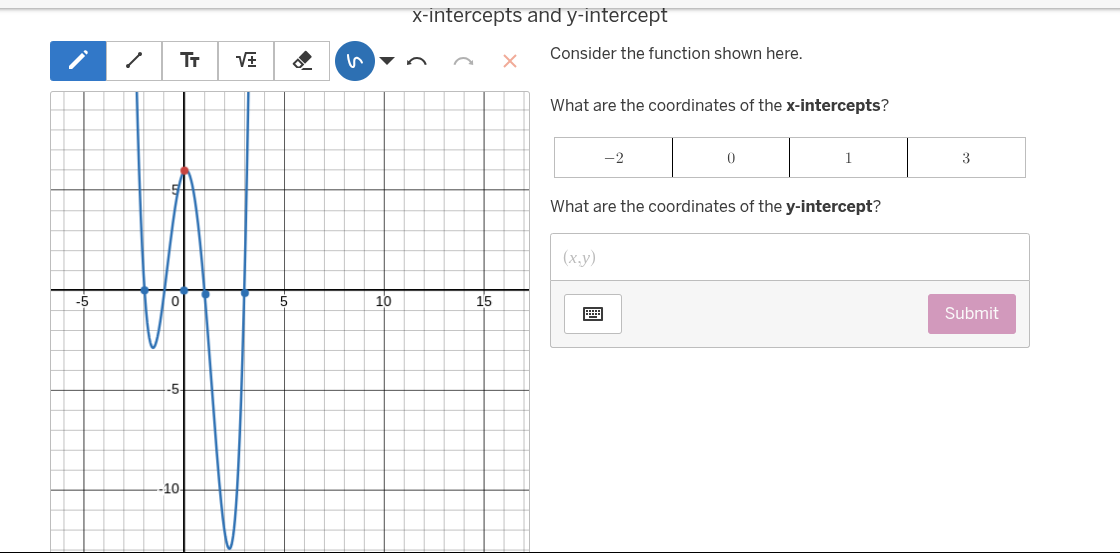Click the red y-intercept point on graph

184,171
